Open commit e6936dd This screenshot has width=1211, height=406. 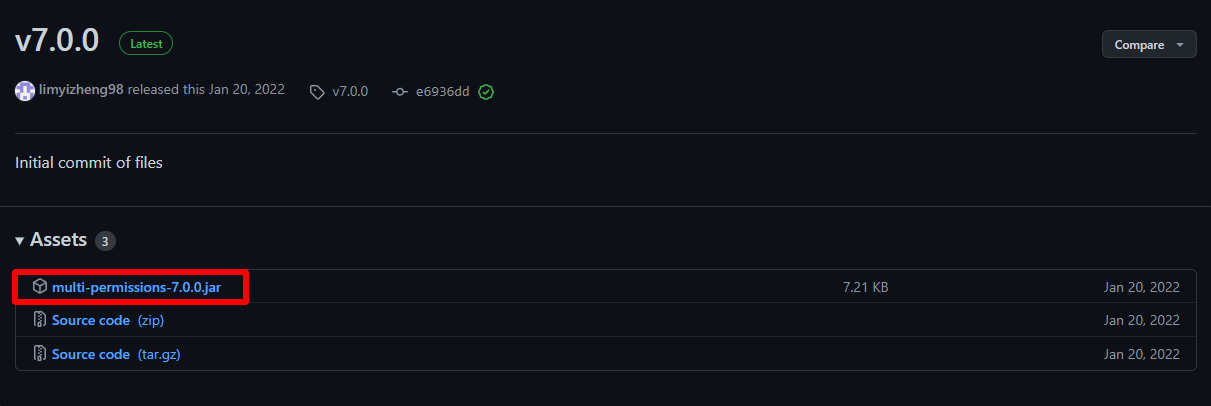click(443, 92)
